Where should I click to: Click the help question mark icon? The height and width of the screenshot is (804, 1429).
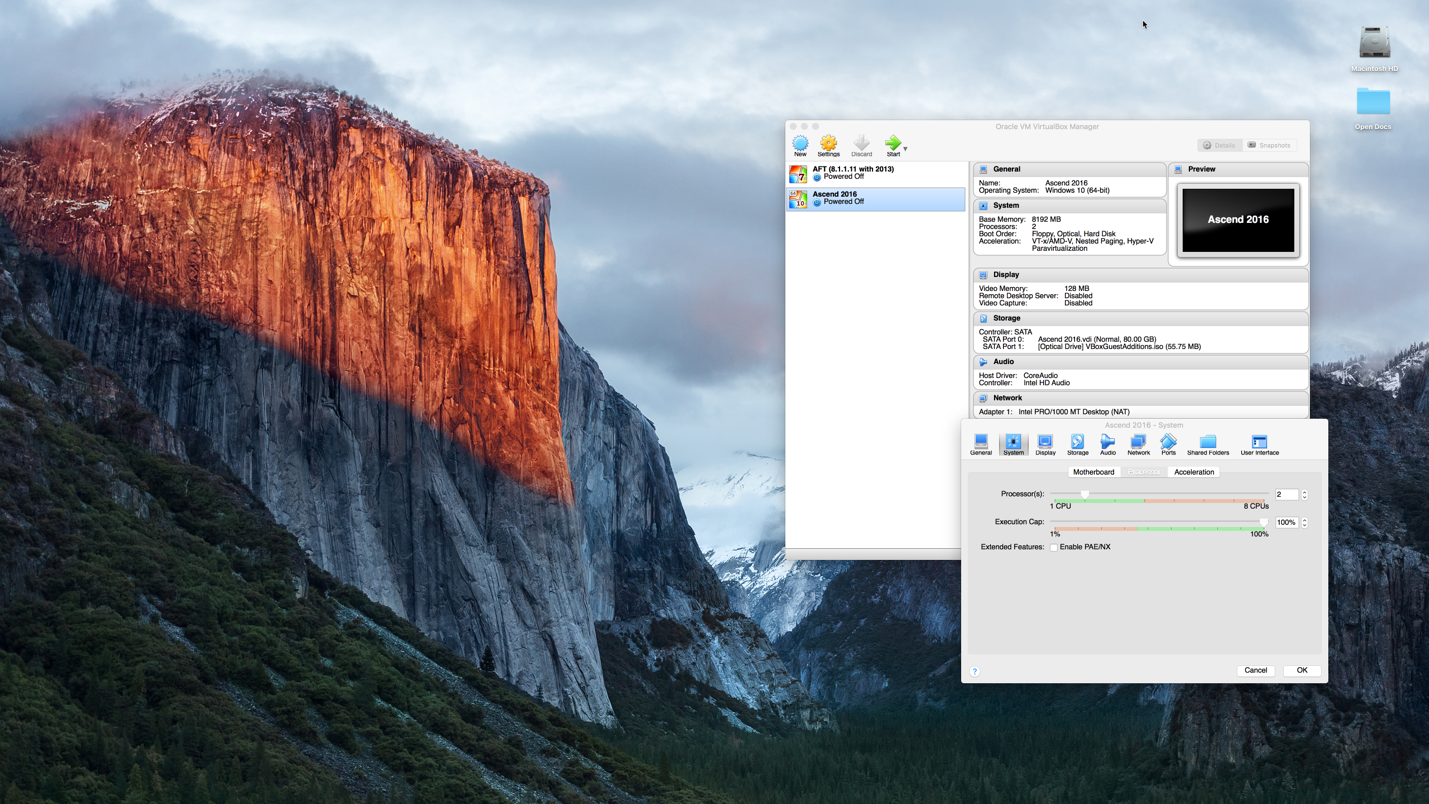pos(975,671)
